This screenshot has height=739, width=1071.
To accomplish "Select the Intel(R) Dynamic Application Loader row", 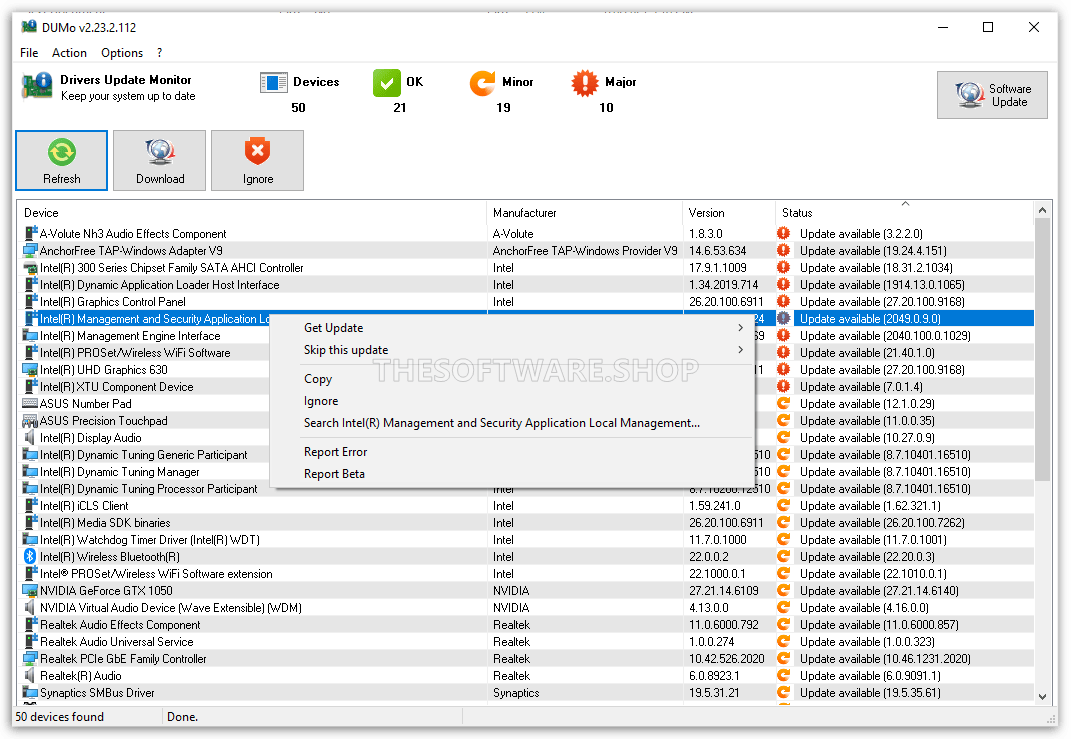I will click(x=525, y=284).
